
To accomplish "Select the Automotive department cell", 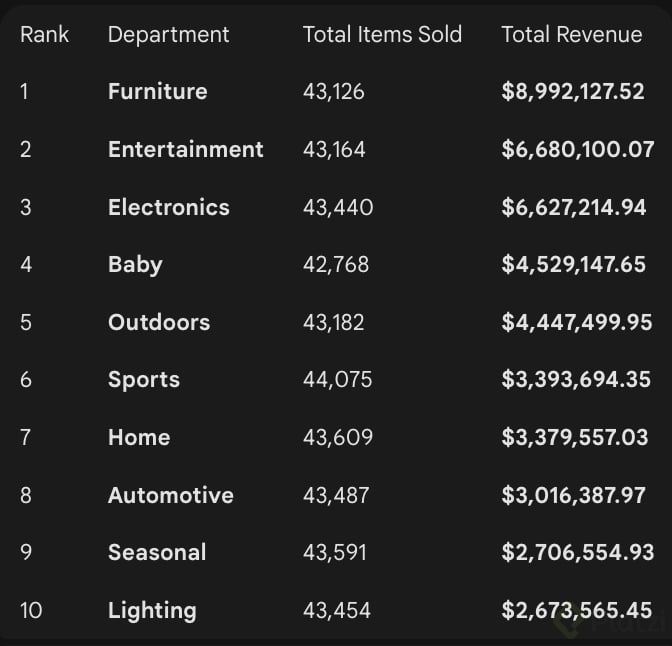I will 170,496.
